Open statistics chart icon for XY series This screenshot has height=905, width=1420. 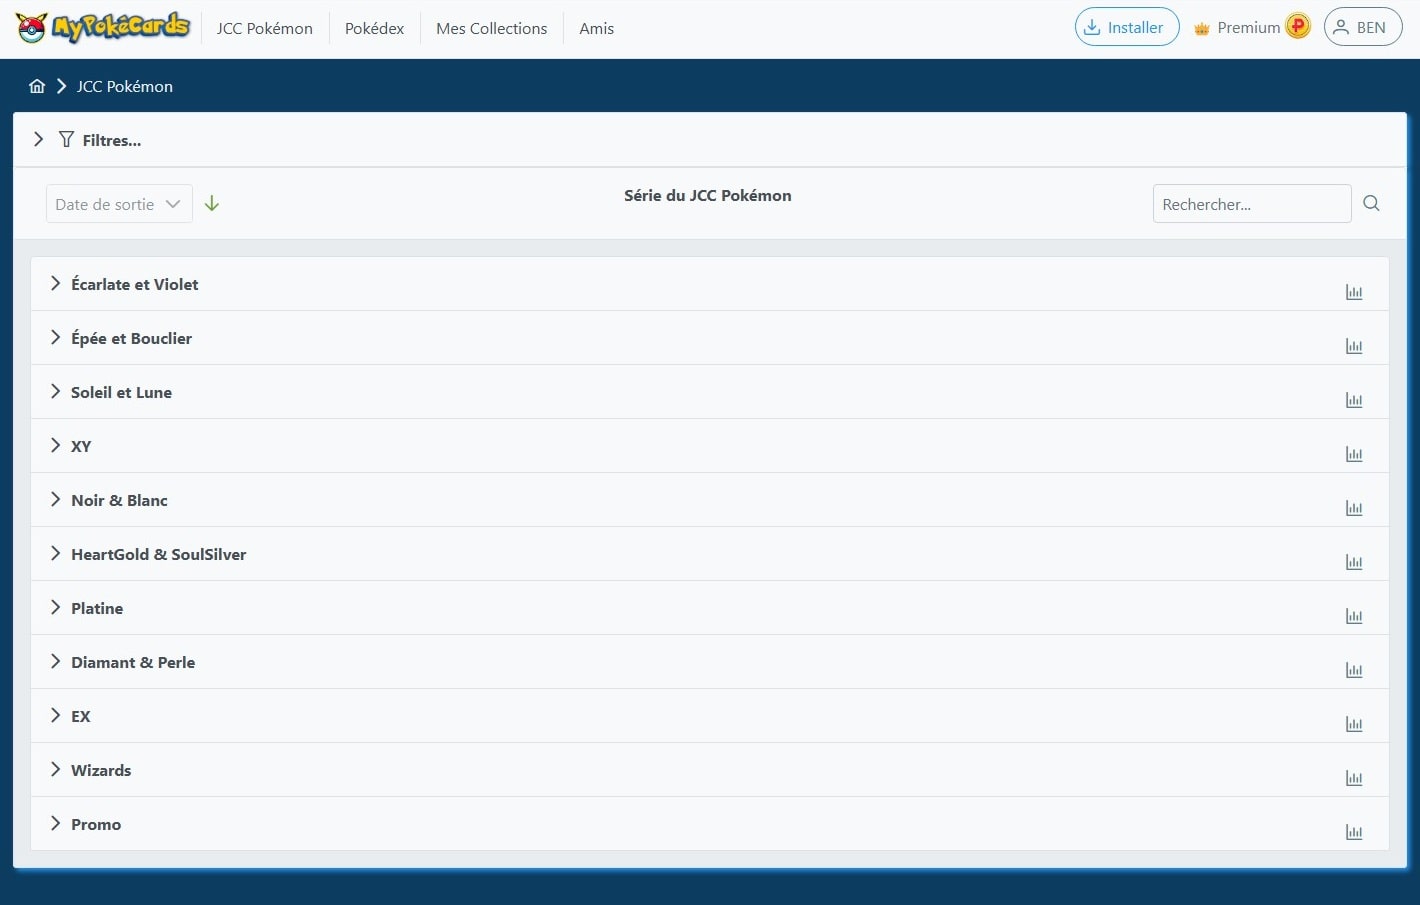(1354, 454)
